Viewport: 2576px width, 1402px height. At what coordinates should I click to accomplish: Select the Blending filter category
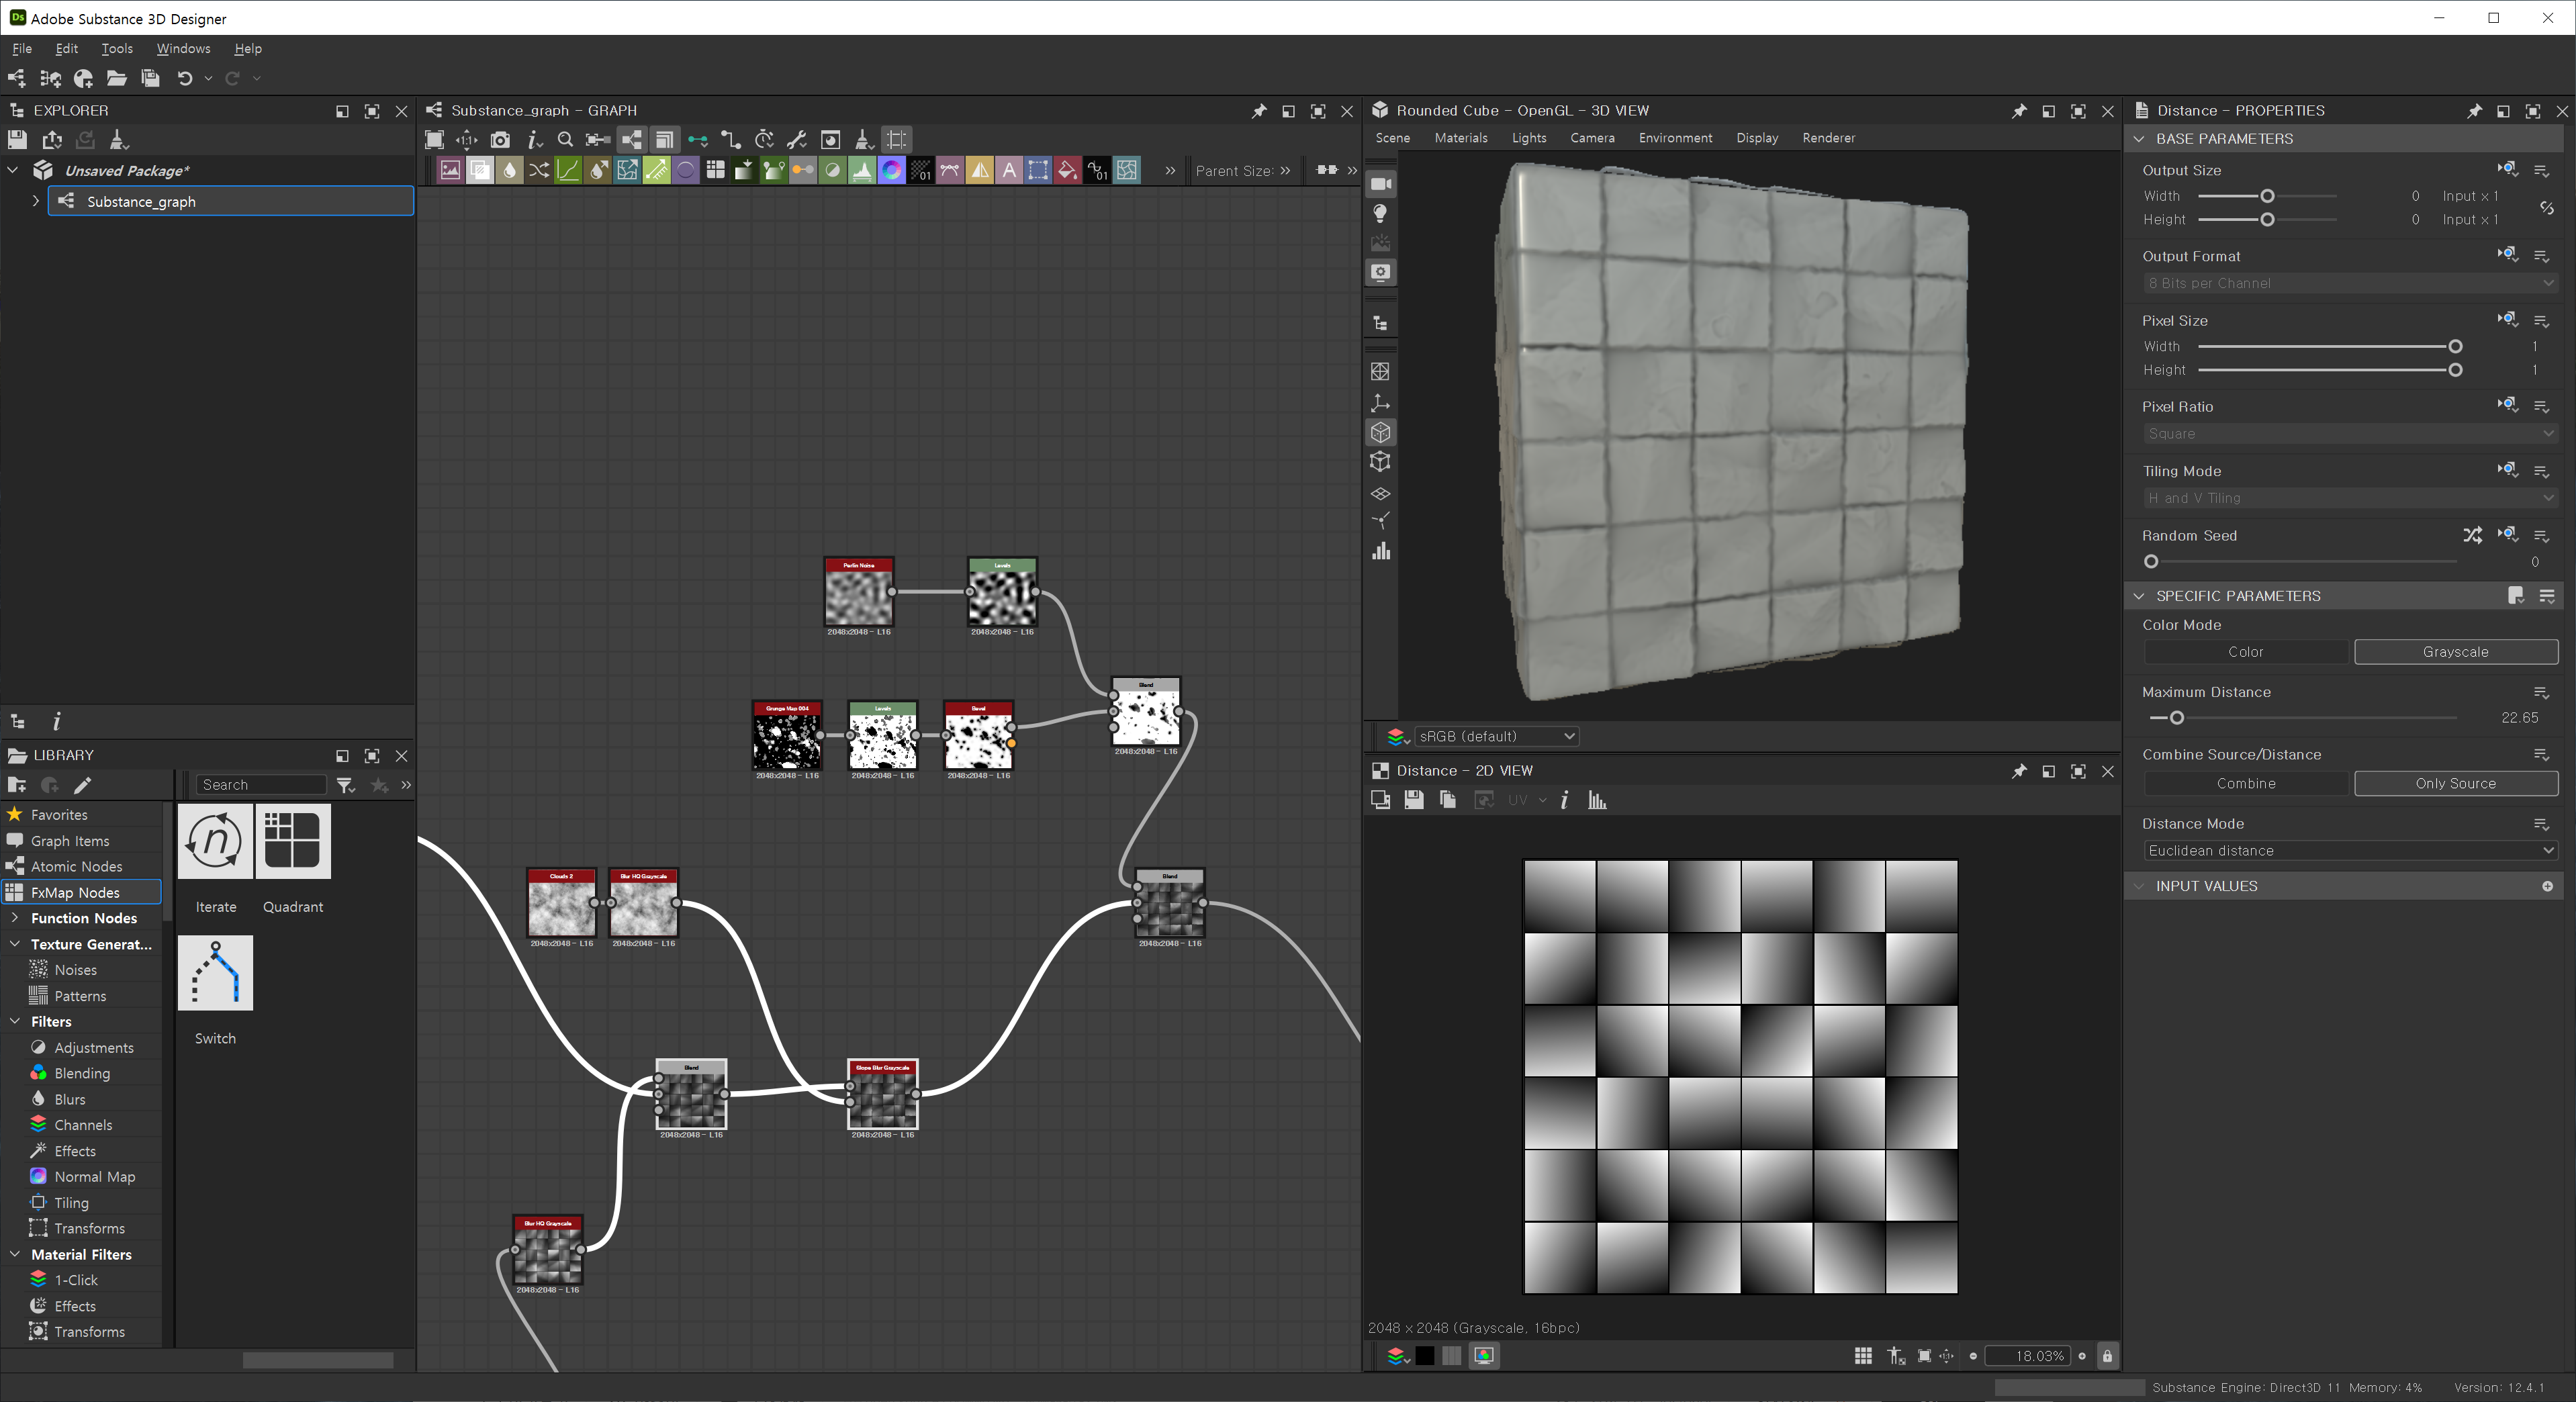82,1073
